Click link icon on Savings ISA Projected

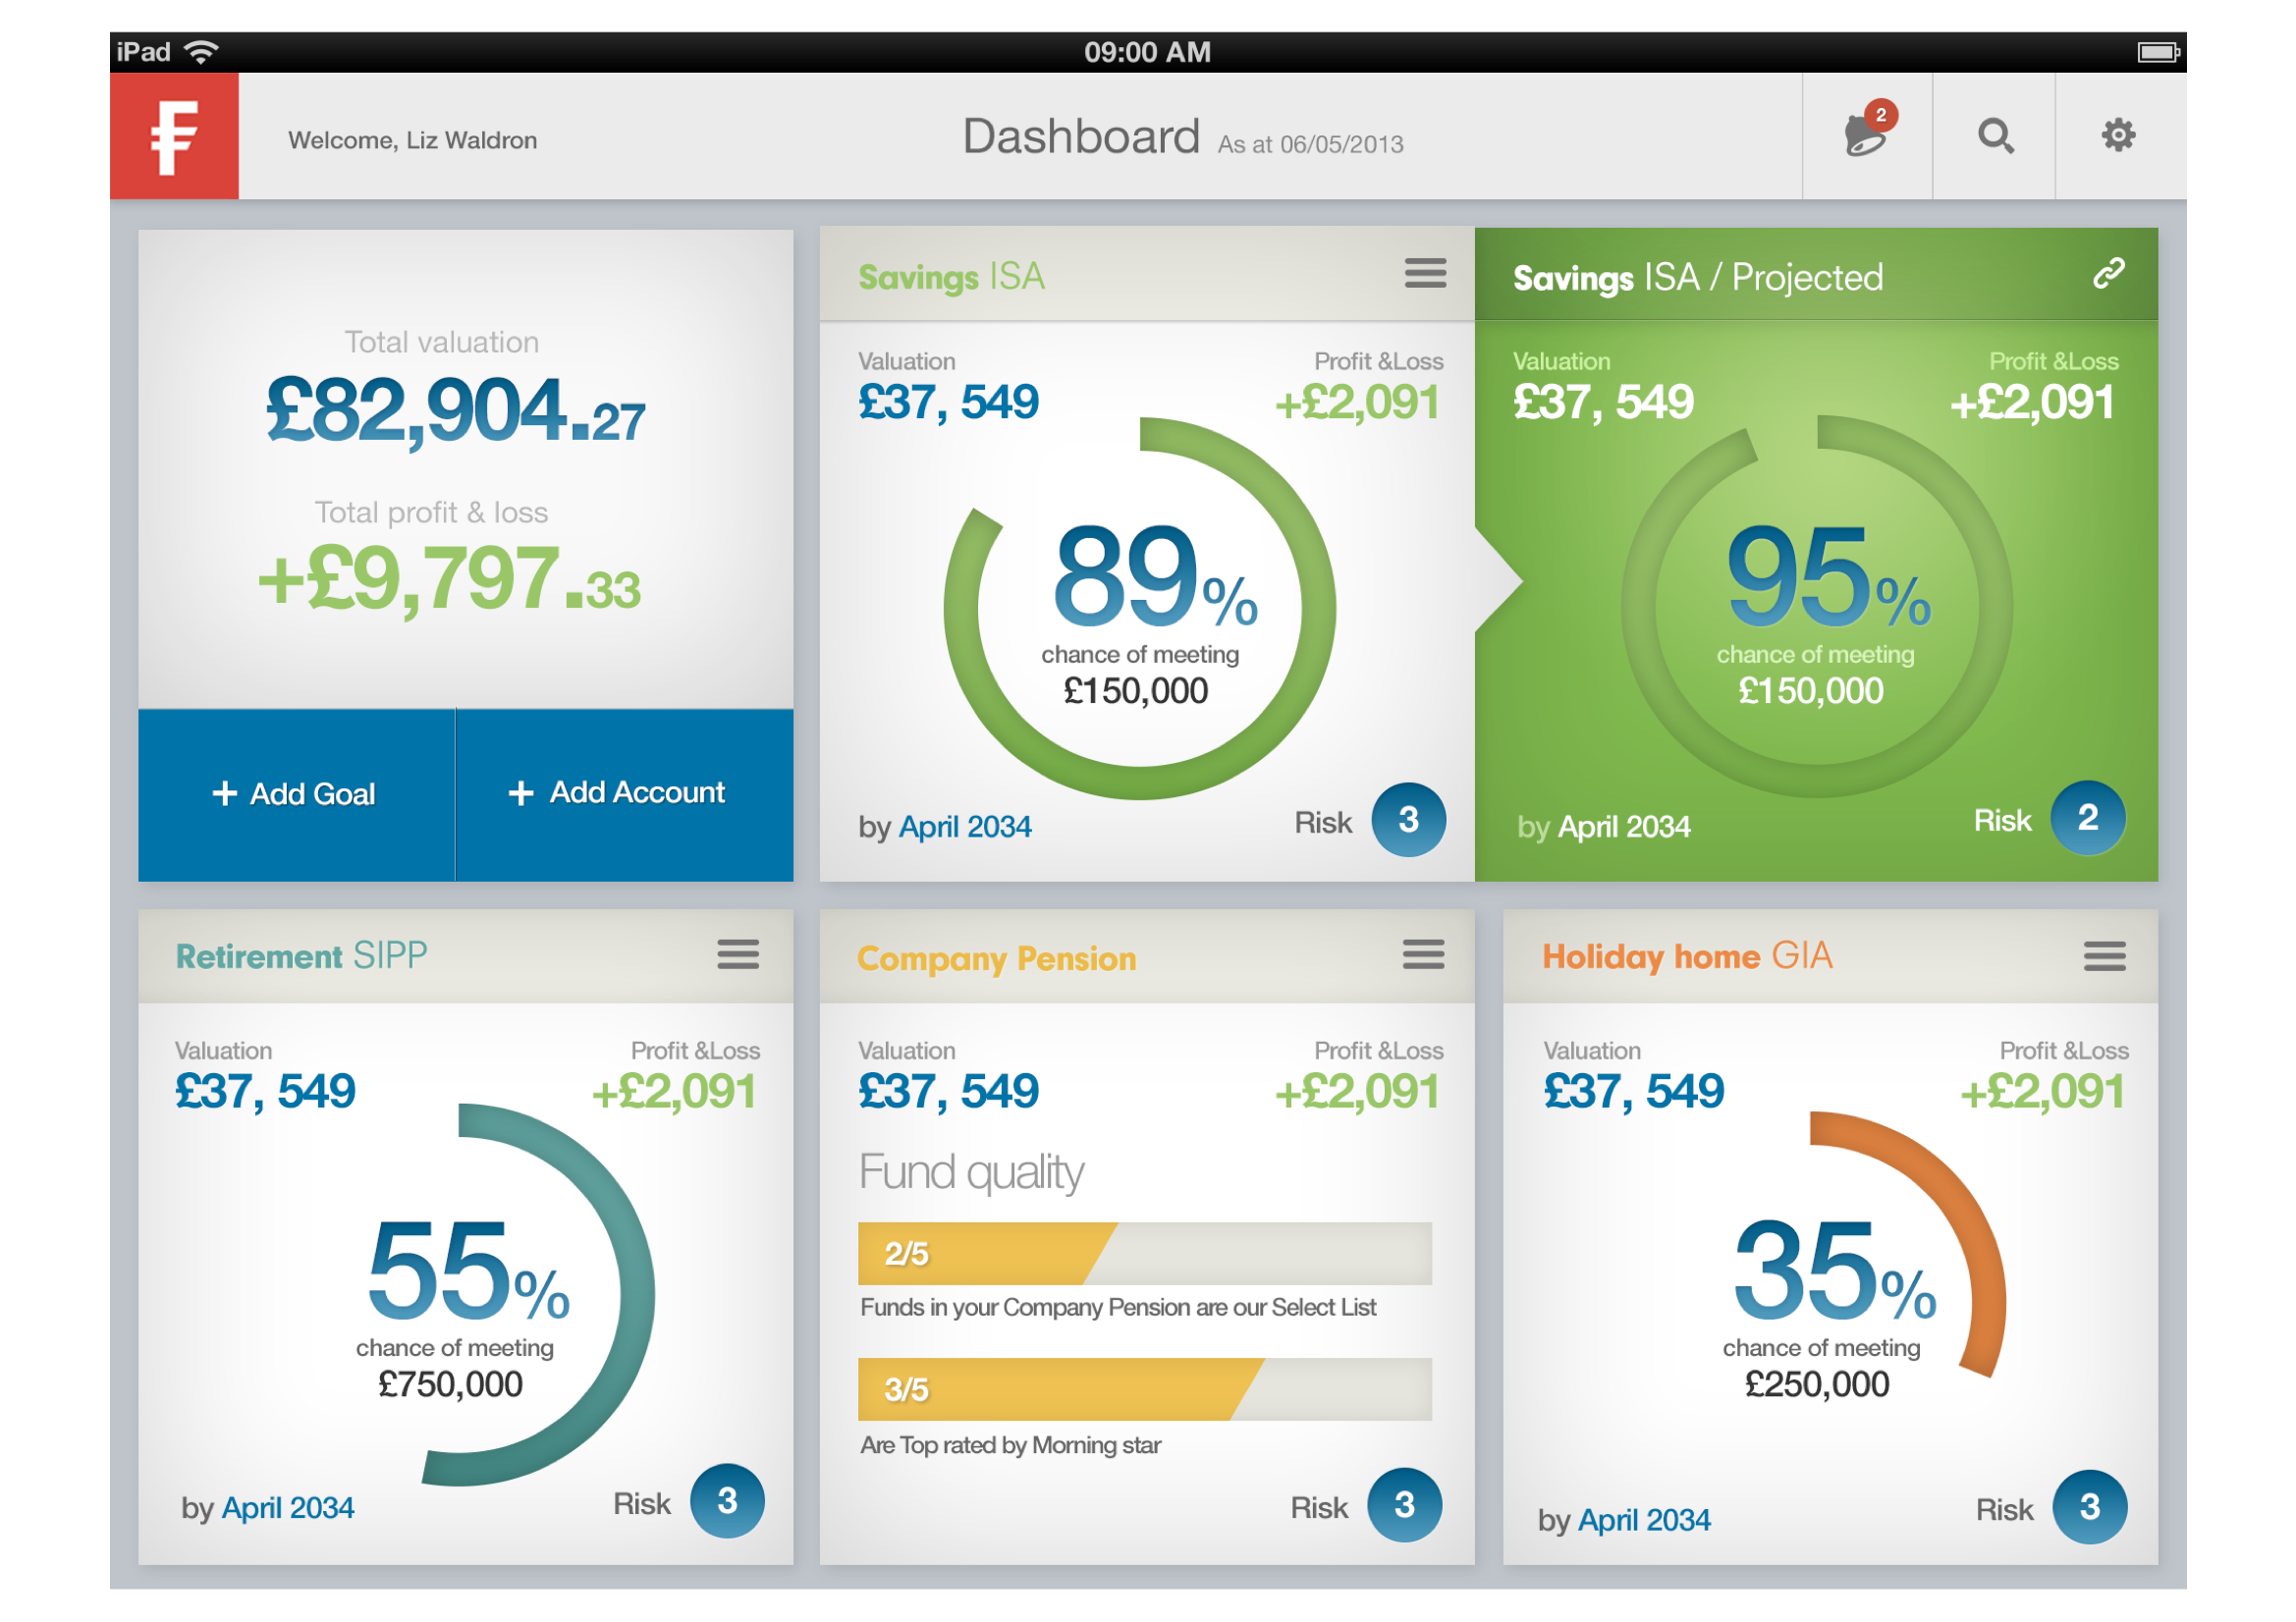2108,273
